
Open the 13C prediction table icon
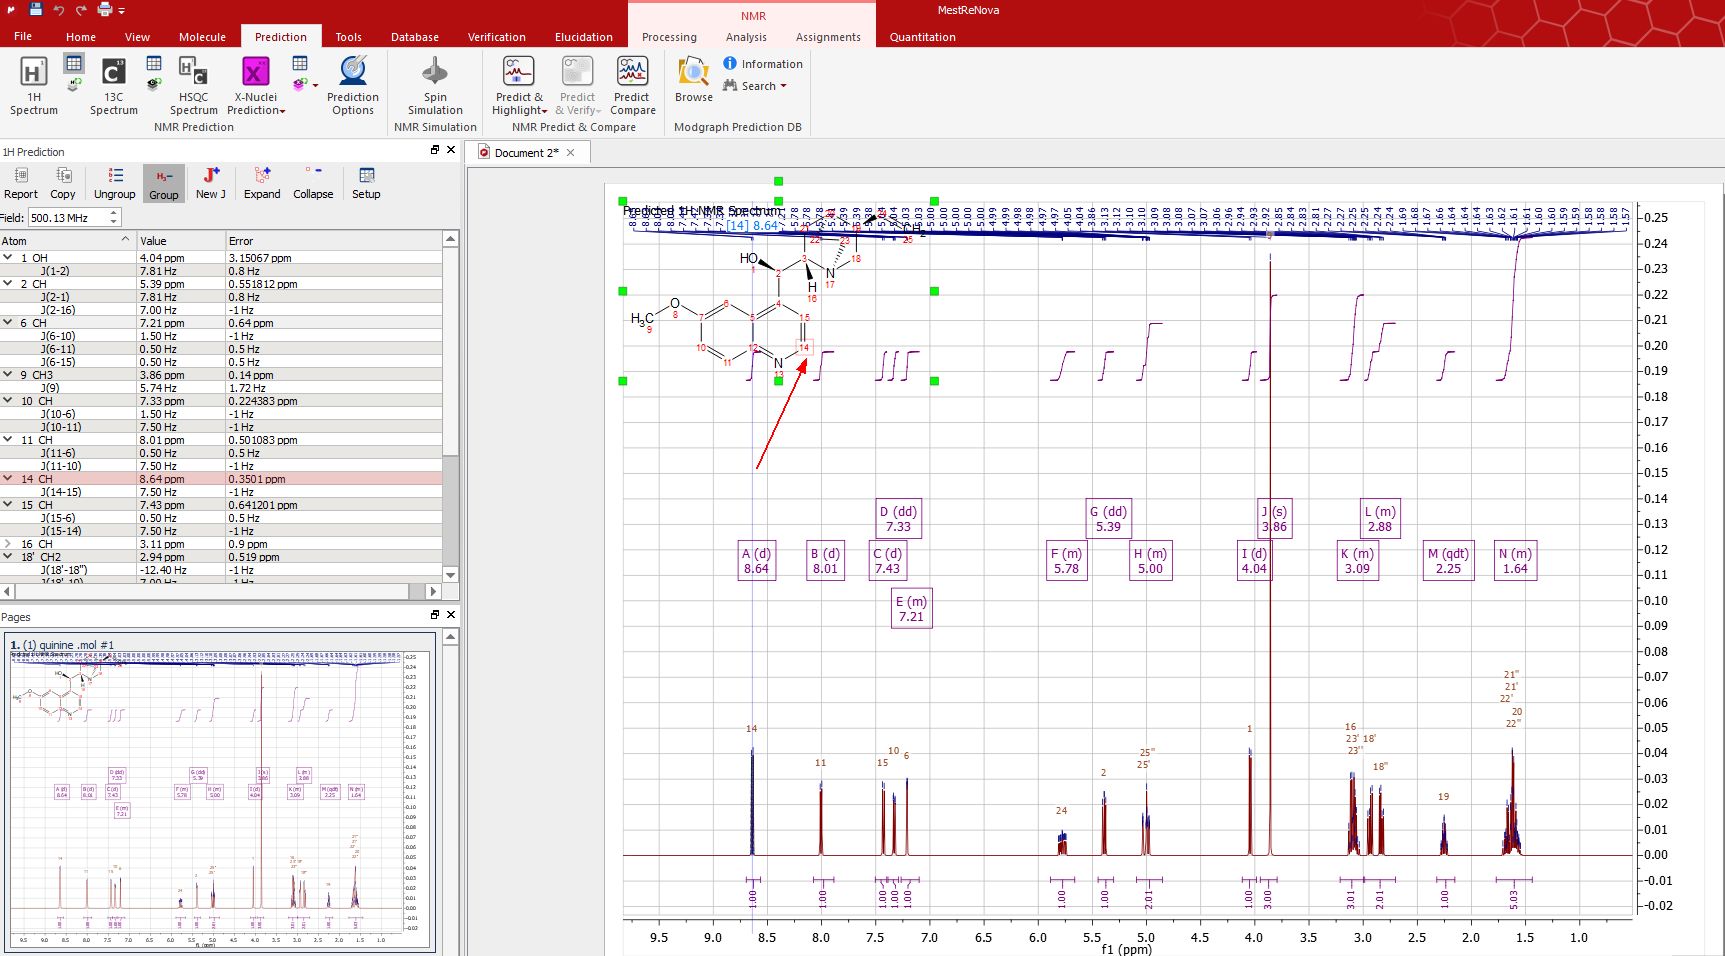153,64
